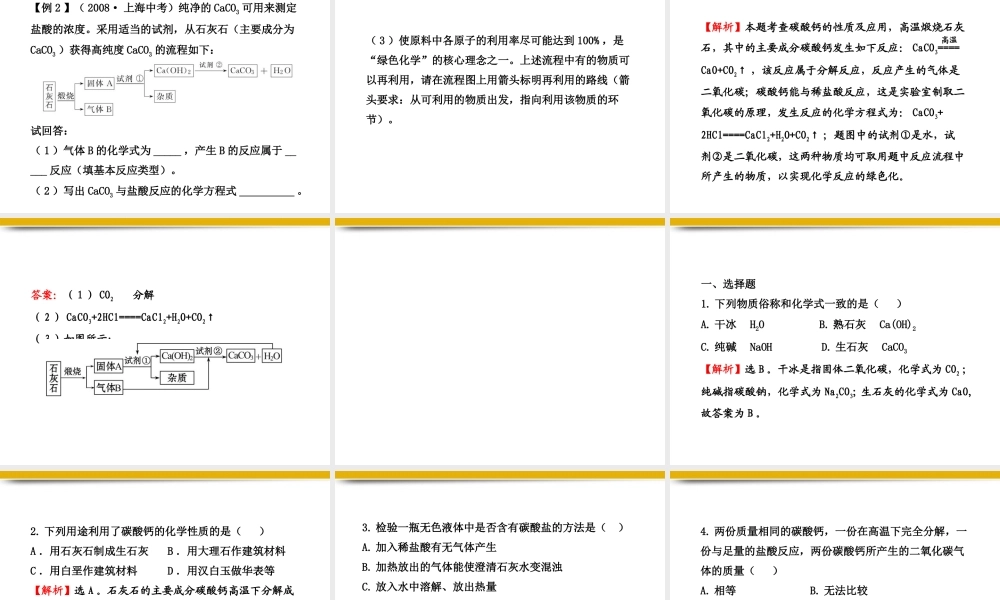Select option 'B. 熟石灰 Ca(OH)2'

point(867,325)
